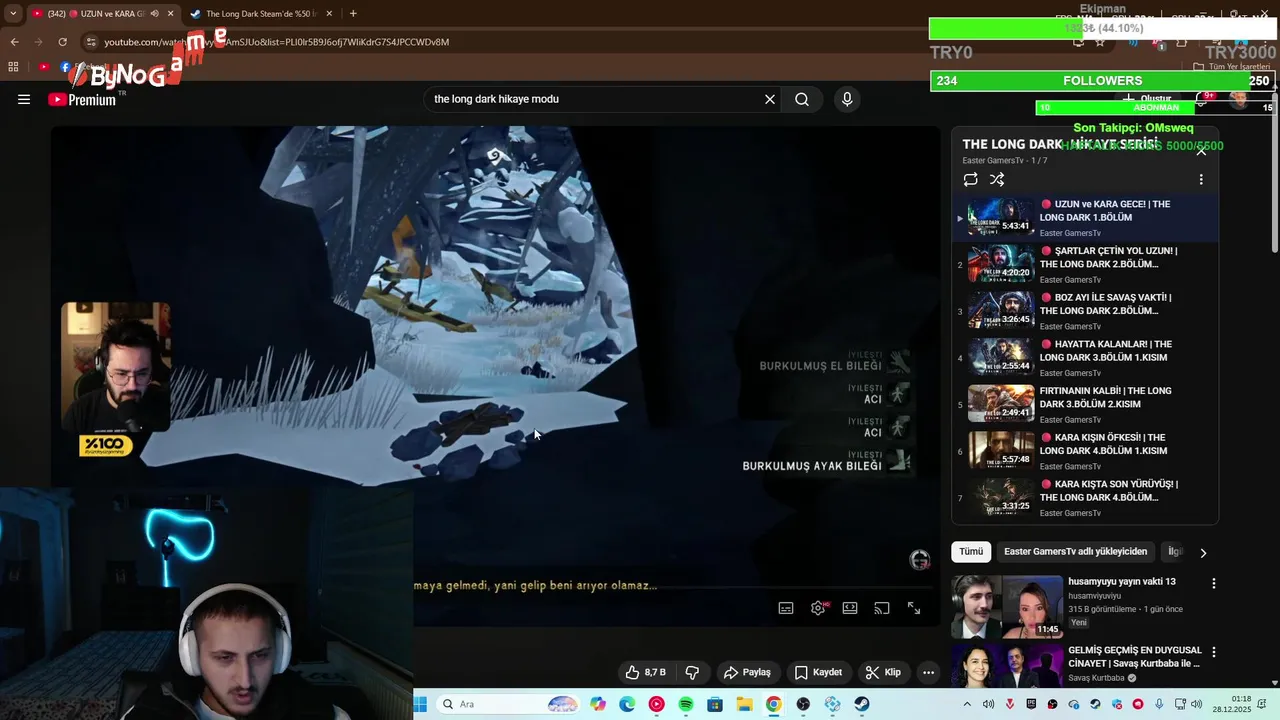Switch to 'The Long Dark Steam'de %50' tab

point(260,14)
